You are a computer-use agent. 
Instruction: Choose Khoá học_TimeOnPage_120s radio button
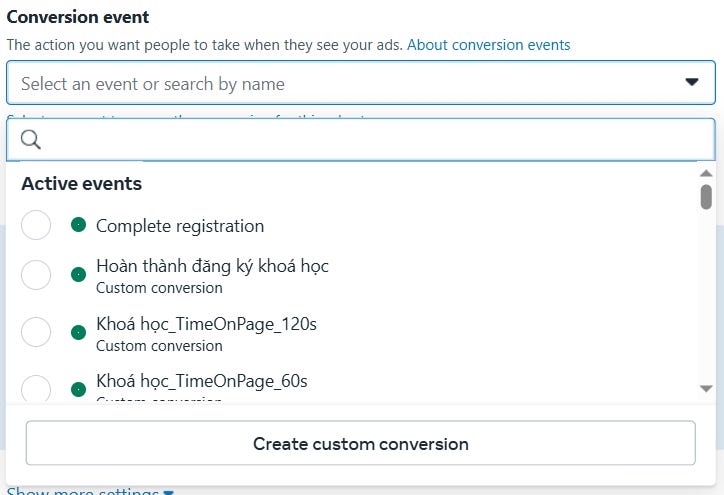click(36, 333)
